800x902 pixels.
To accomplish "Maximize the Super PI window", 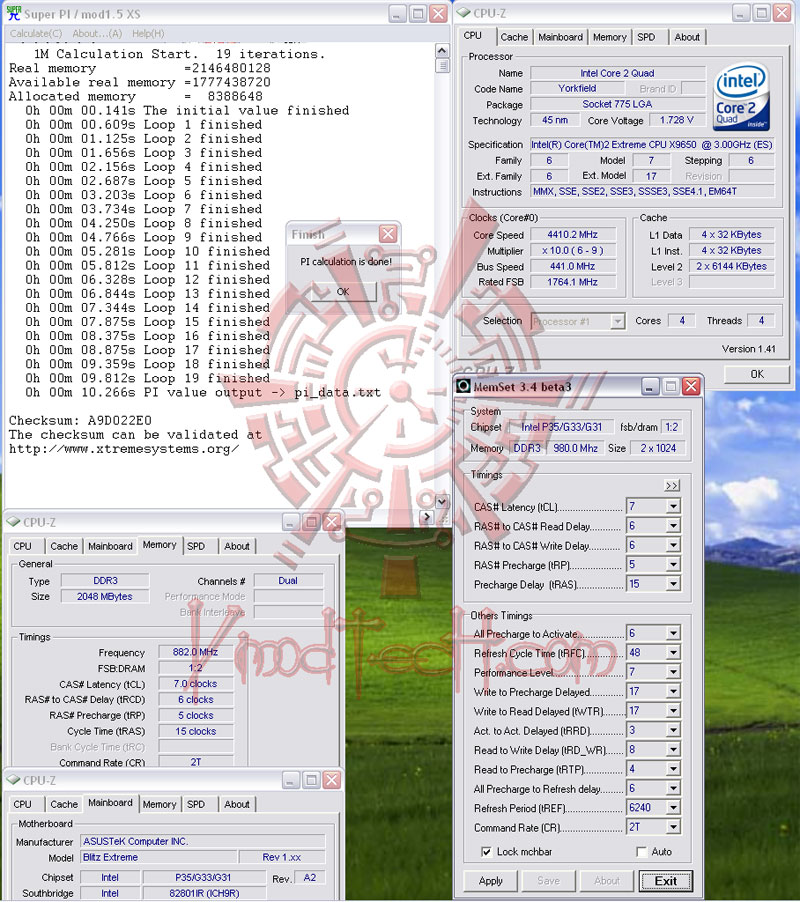I will pyautogui.click(x=418, y=14).
